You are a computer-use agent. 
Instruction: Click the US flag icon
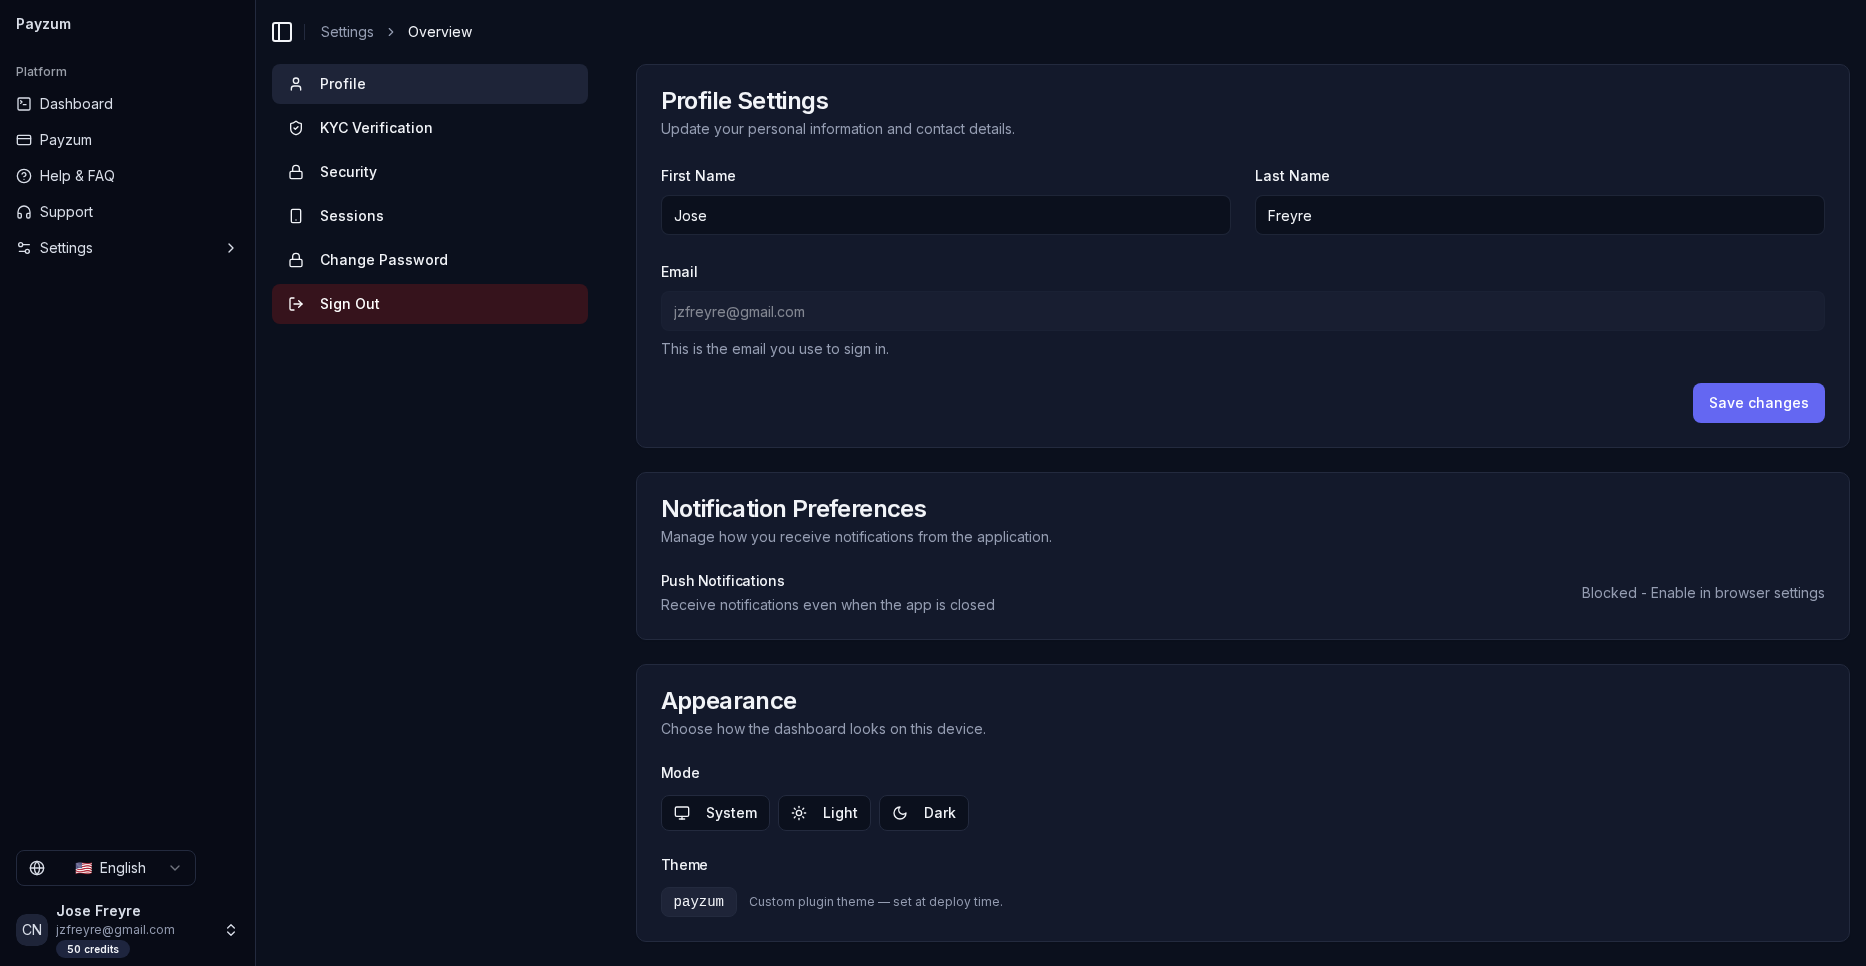tap(84, 868)
